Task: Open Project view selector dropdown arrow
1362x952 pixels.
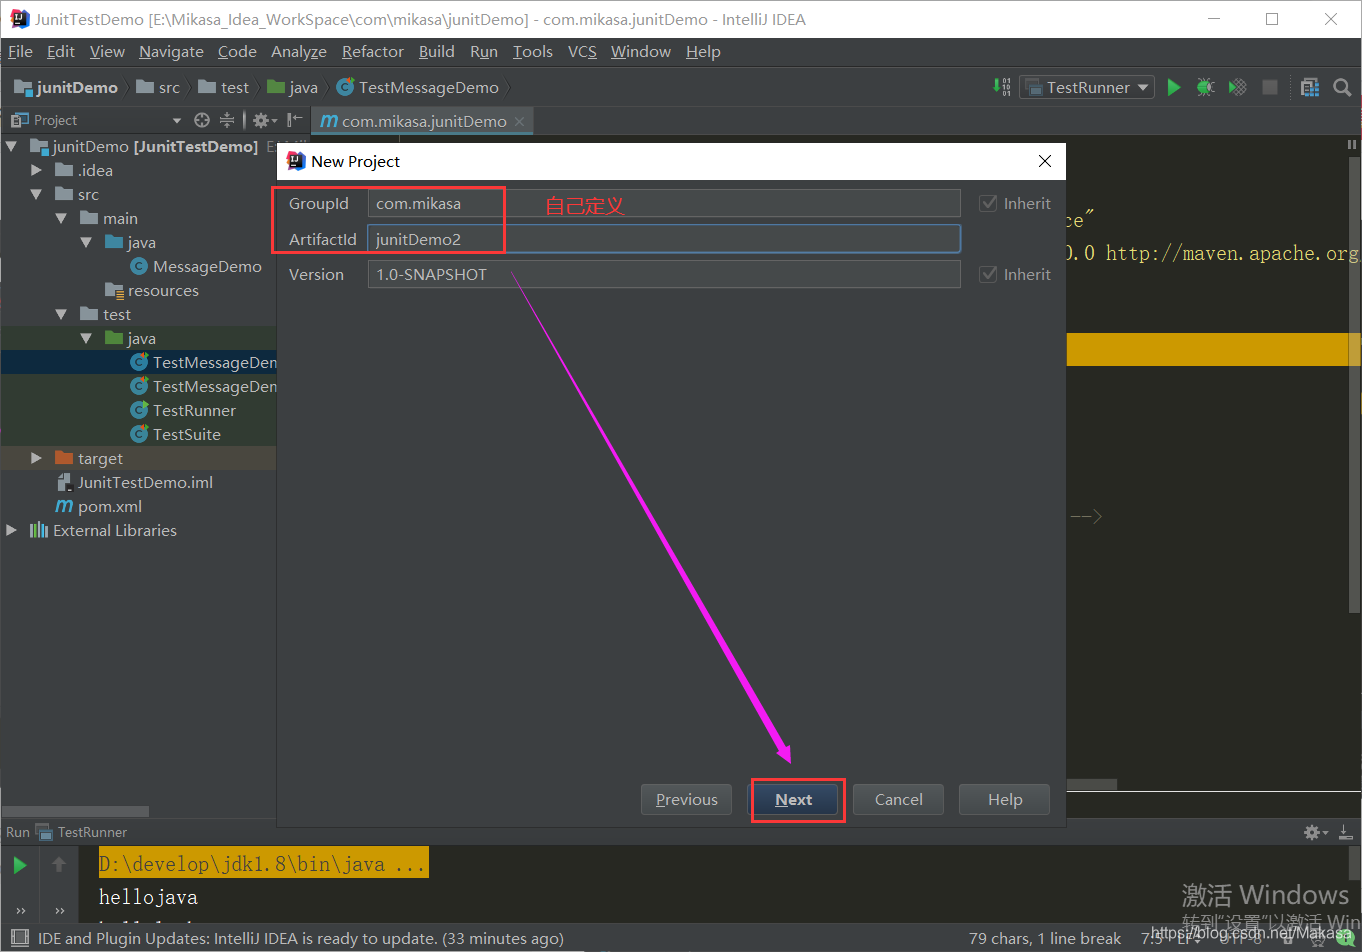Action: pos(177,121)
